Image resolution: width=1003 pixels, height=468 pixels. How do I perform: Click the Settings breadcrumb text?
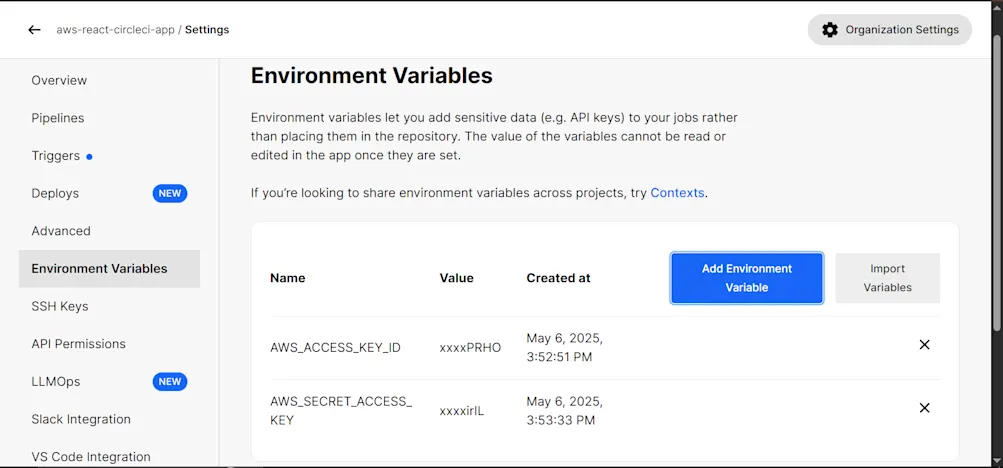(x=207, y=30)
